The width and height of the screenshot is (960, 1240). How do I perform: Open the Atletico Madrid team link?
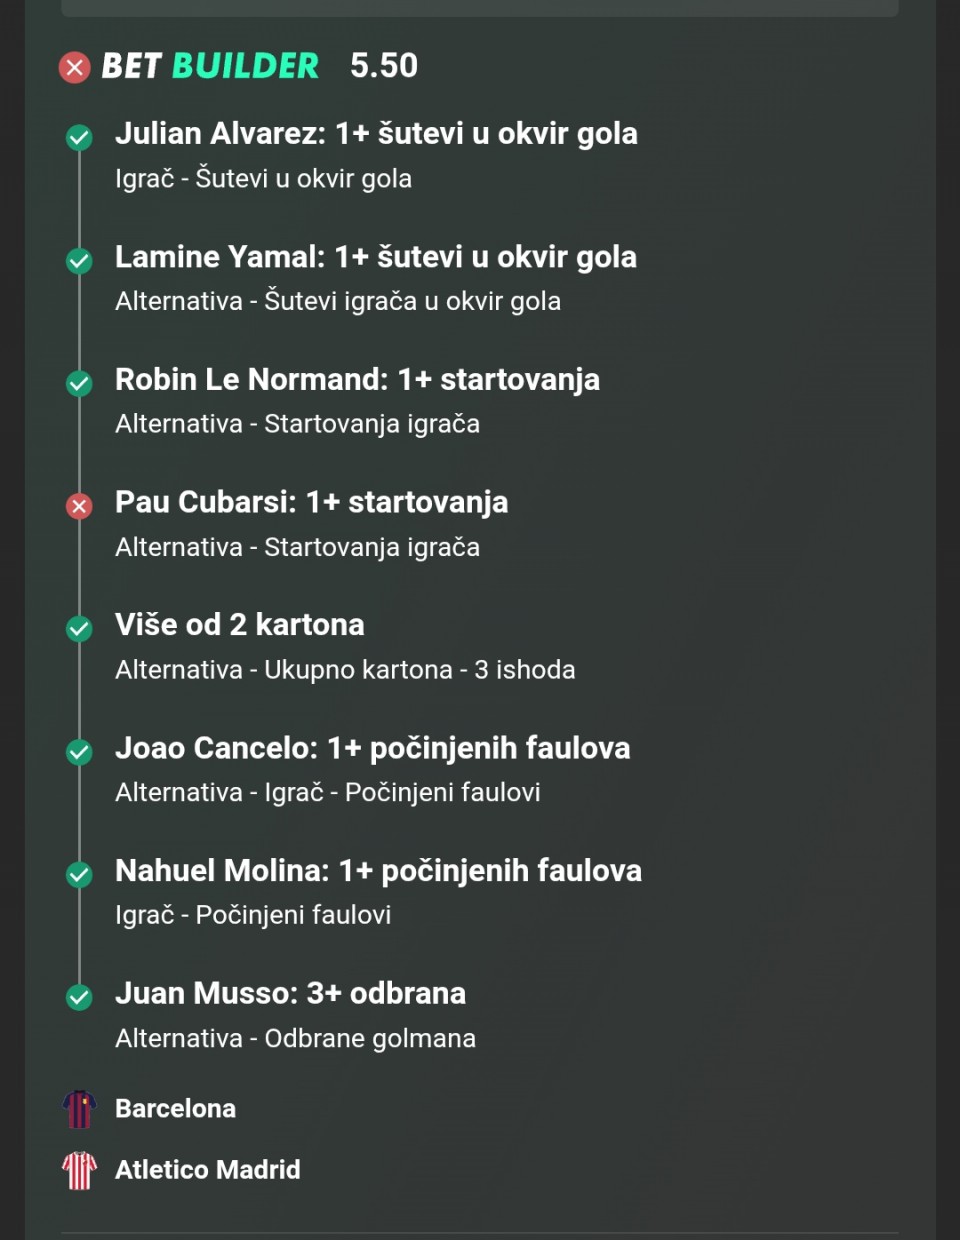click(x=207, y=1170)
